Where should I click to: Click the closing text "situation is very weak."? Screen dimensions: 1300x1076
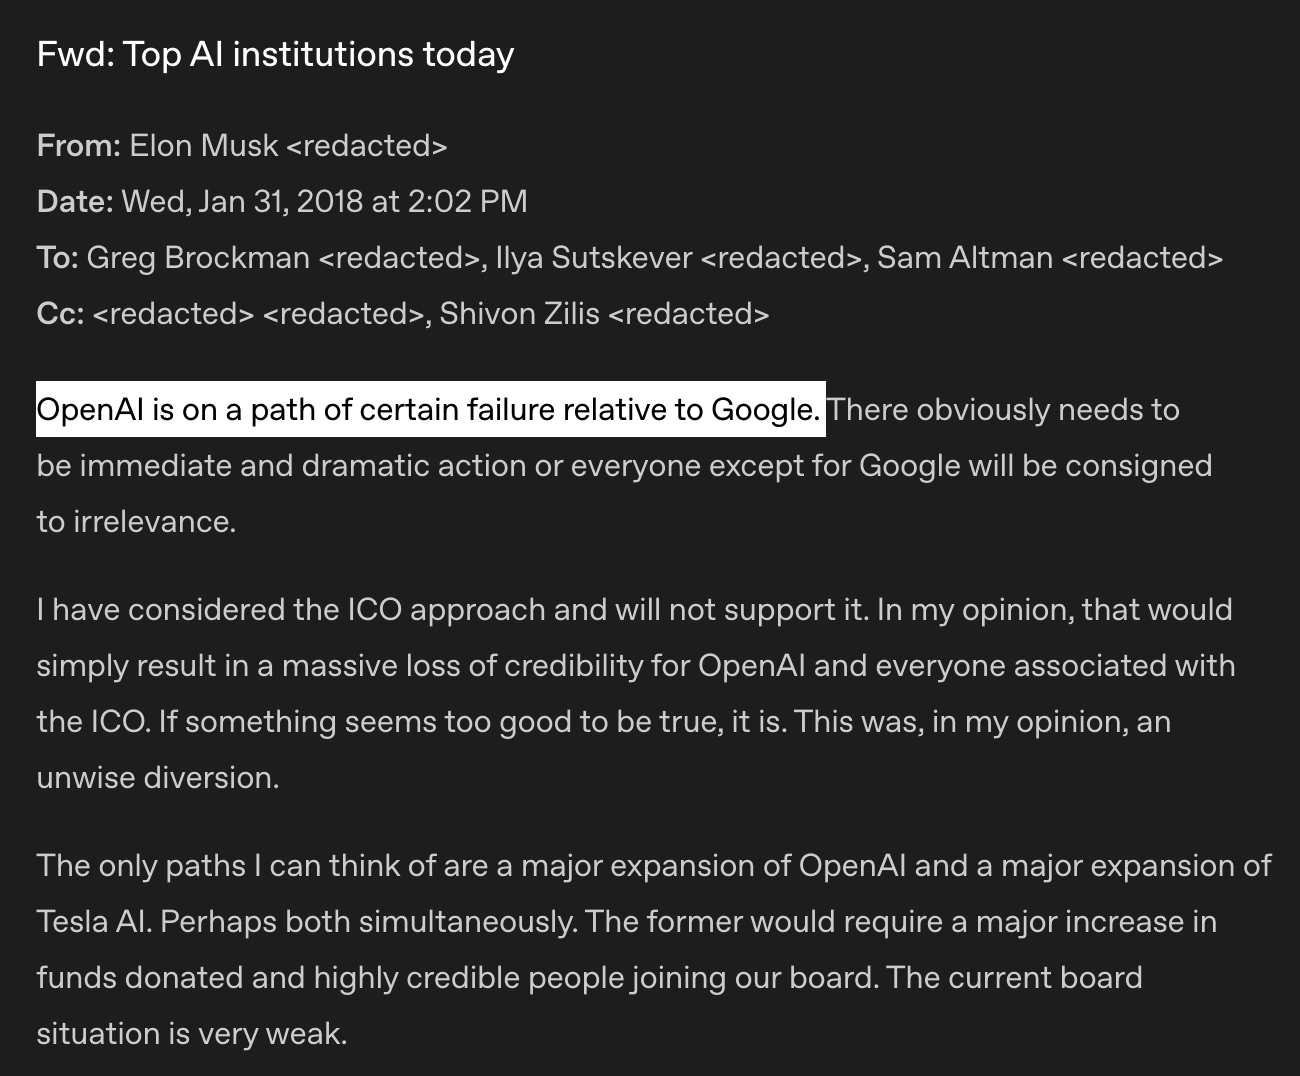(x=191, y=1034)
